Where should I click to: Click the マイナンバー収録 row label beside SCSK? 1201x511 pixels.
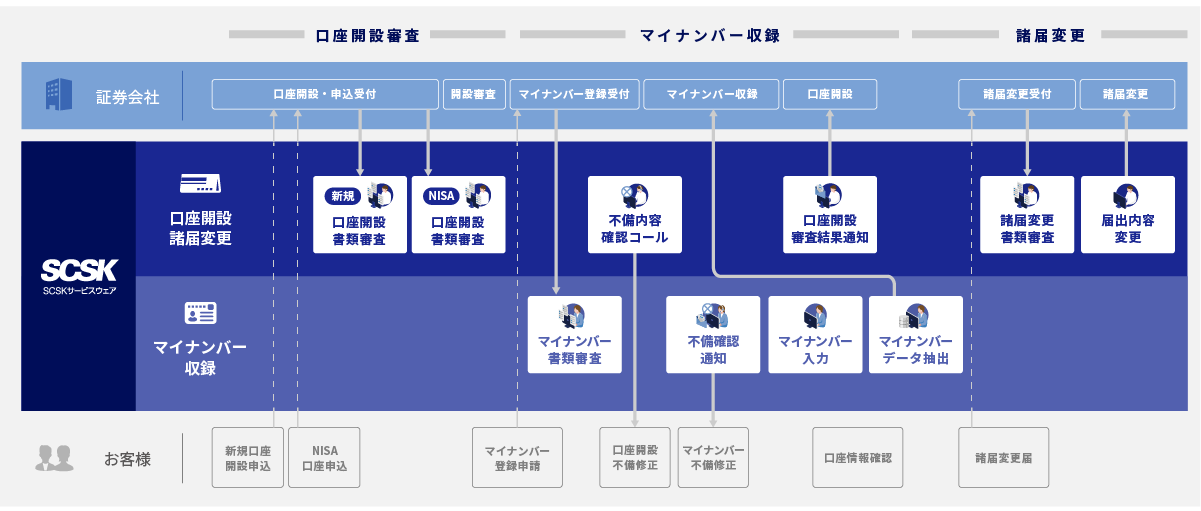200,358
